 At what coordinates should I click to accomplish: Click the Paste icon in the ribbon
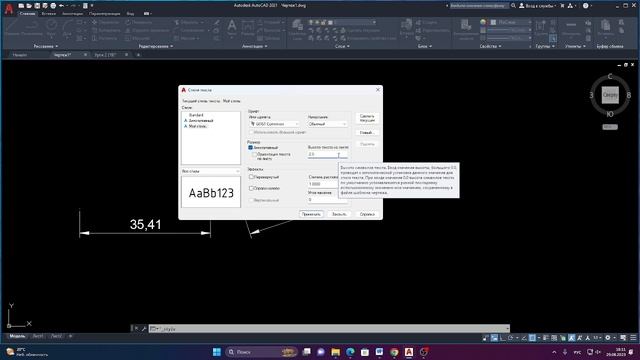(606, 28)
